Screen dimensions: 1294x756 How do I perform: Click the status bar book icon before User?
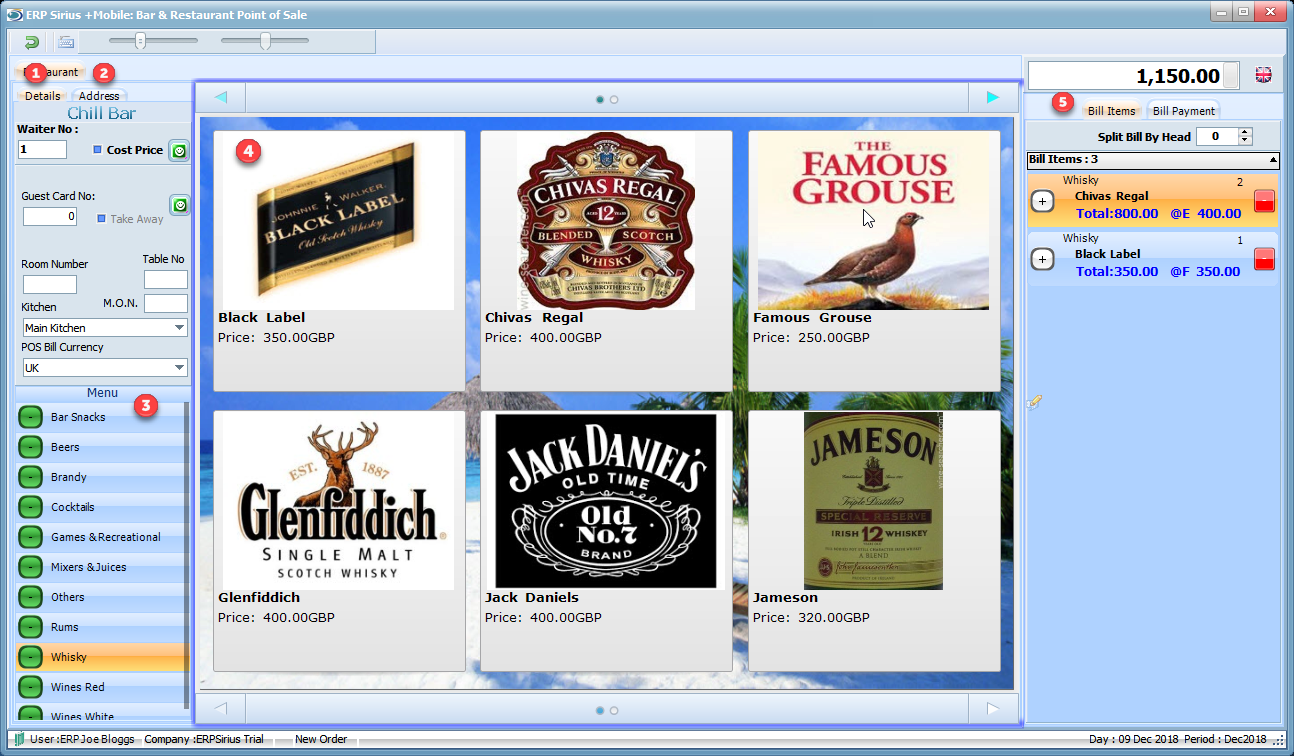pyautogui.click(x=19, y=739)
